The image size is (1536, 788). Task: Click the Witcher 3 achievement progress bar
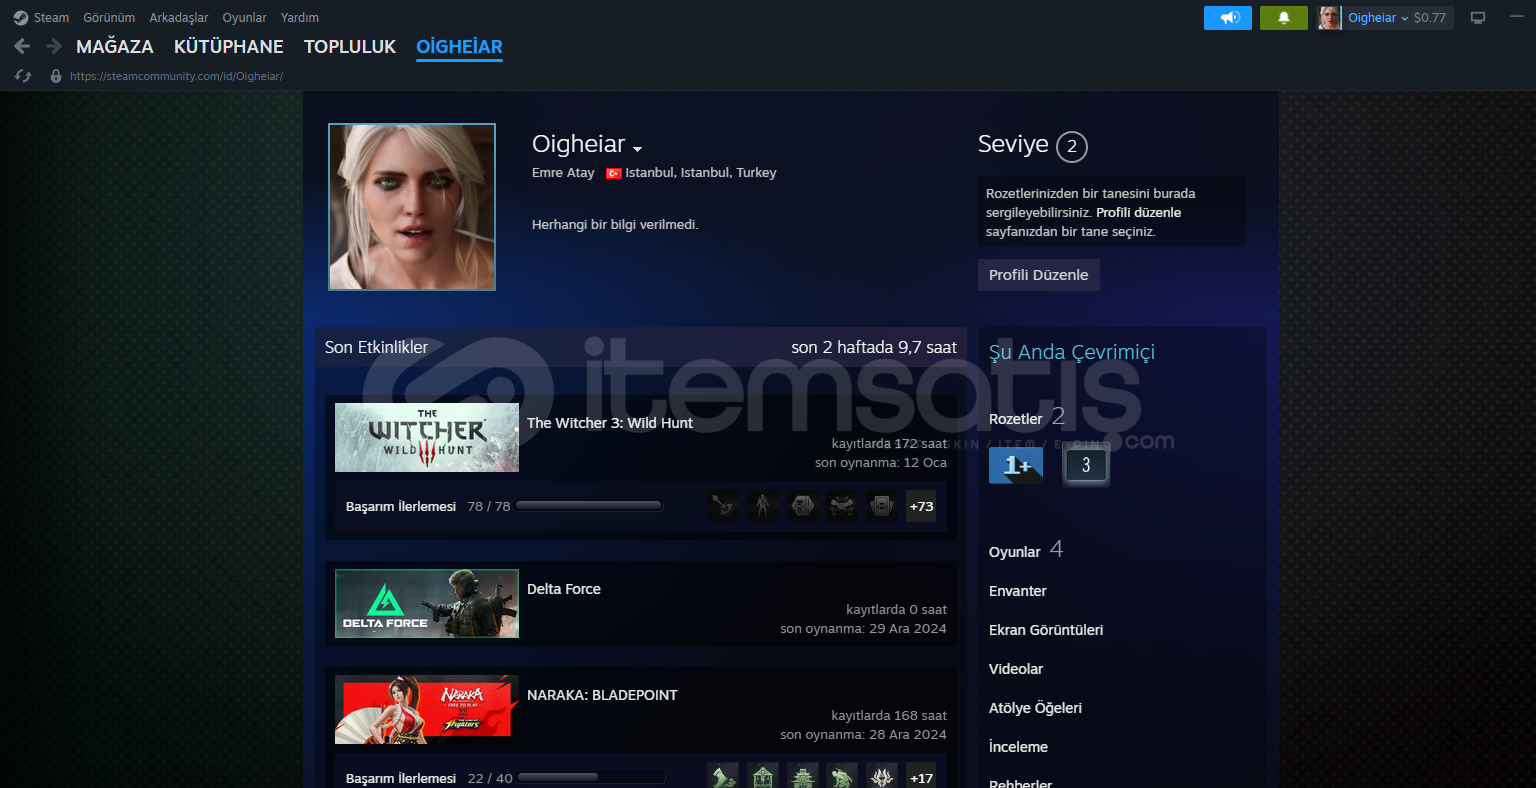click(589, 506)
